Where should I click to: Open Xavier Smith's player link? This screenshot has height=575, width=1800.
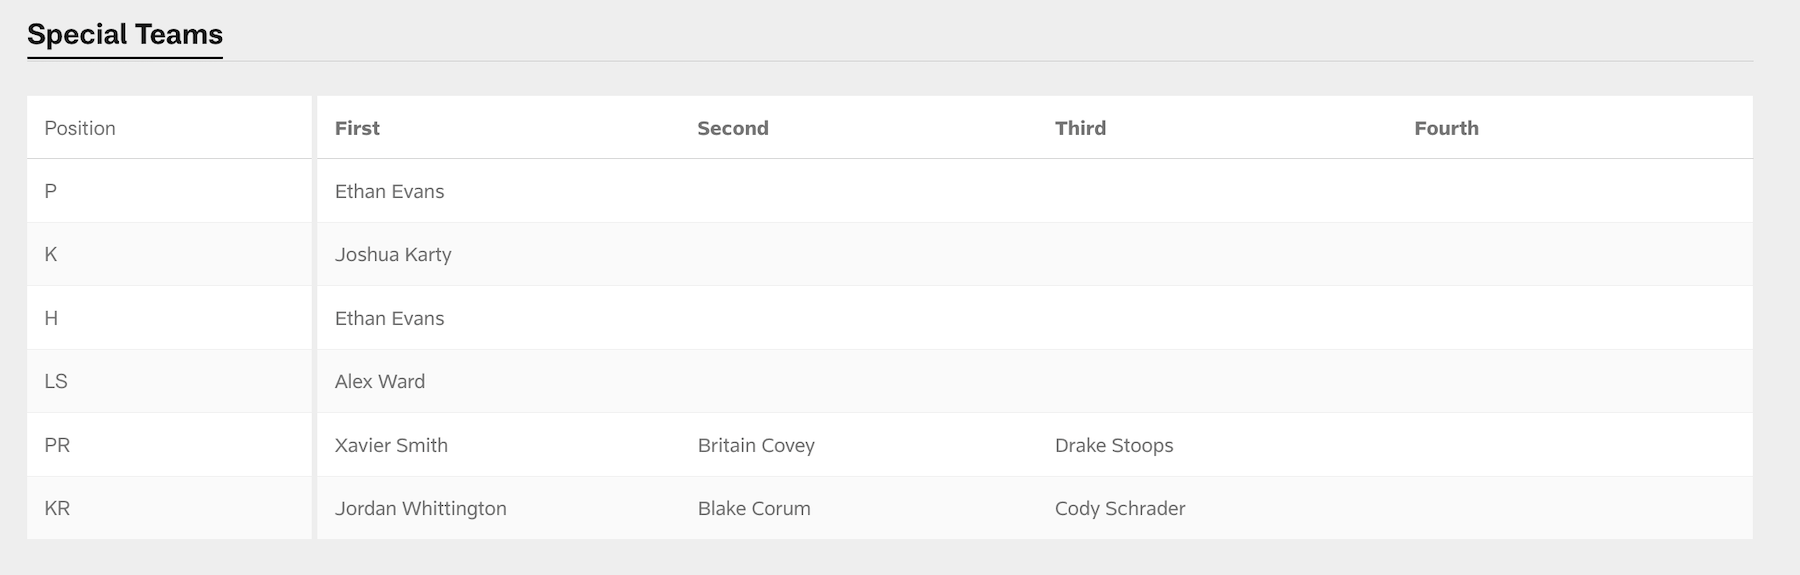pos(391,445)
